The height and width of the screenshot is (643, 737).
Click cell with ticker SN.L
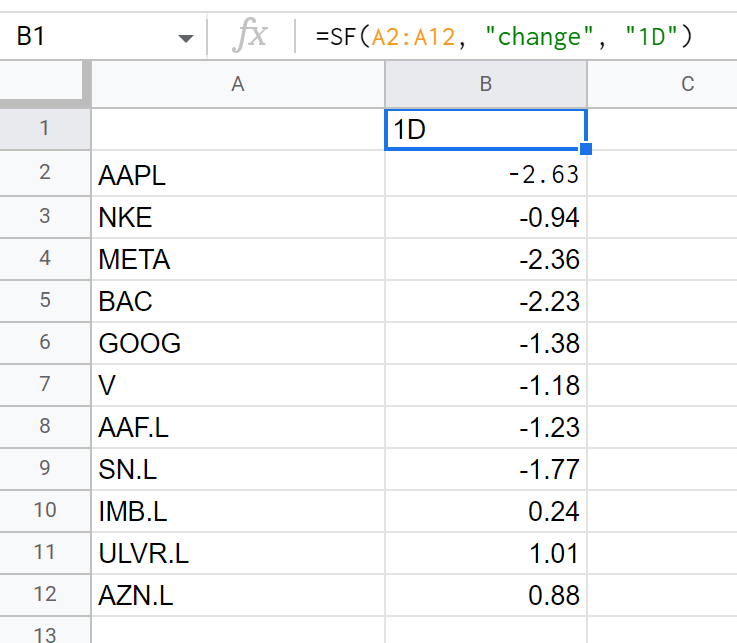[238, 469]
